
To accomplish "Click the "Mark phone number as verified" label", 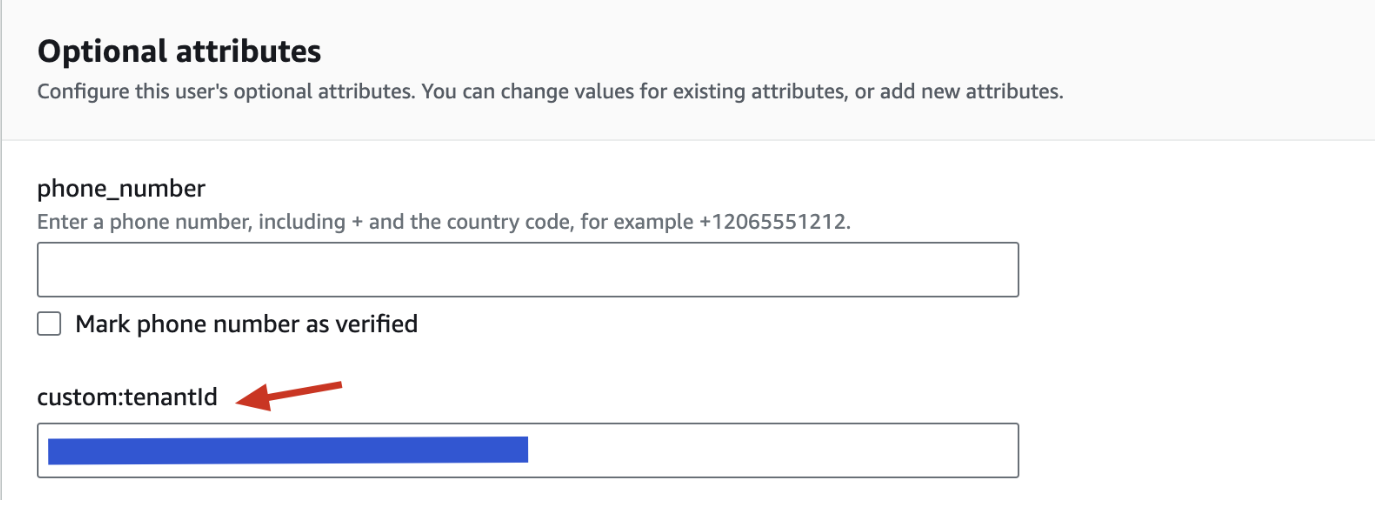I will pos(246,324).
